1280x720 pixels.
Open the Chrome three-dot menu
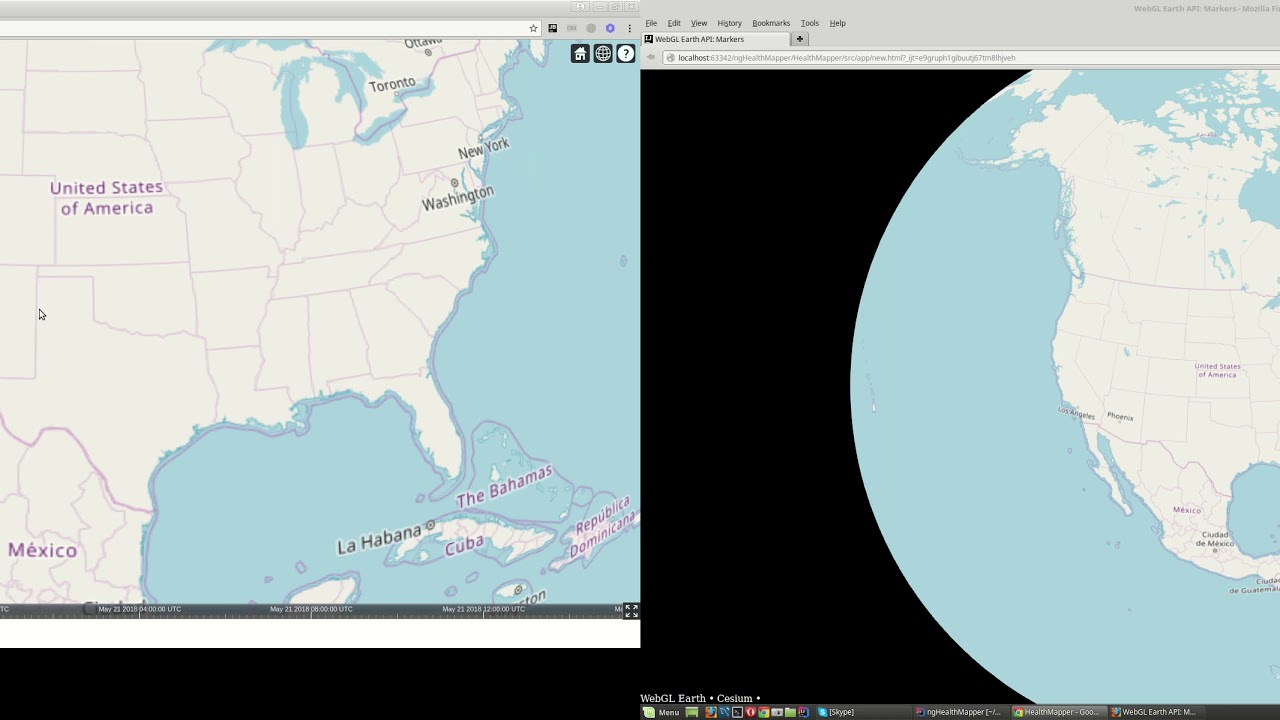click(630, 28)
